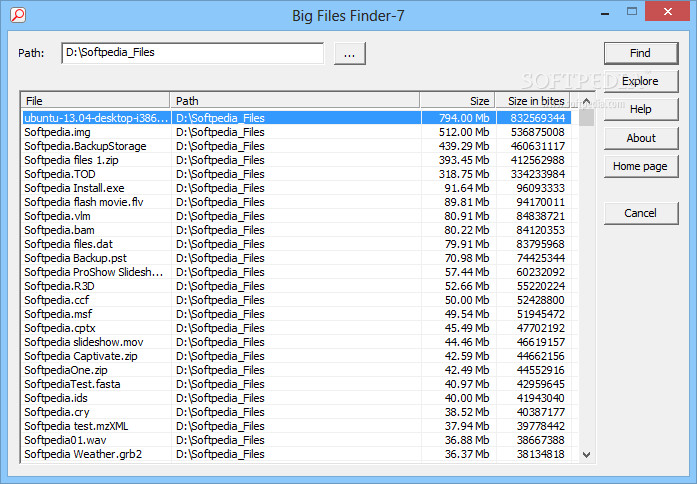Click the scrollbar up arrow
This screenshot has height=484, width=697.
(x=586, y=102)
